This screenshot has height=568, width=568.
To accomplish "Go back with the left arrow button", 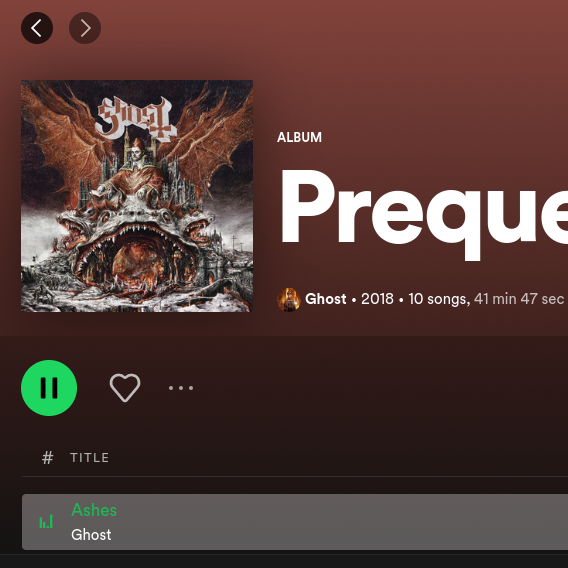I will click(37, 28).
